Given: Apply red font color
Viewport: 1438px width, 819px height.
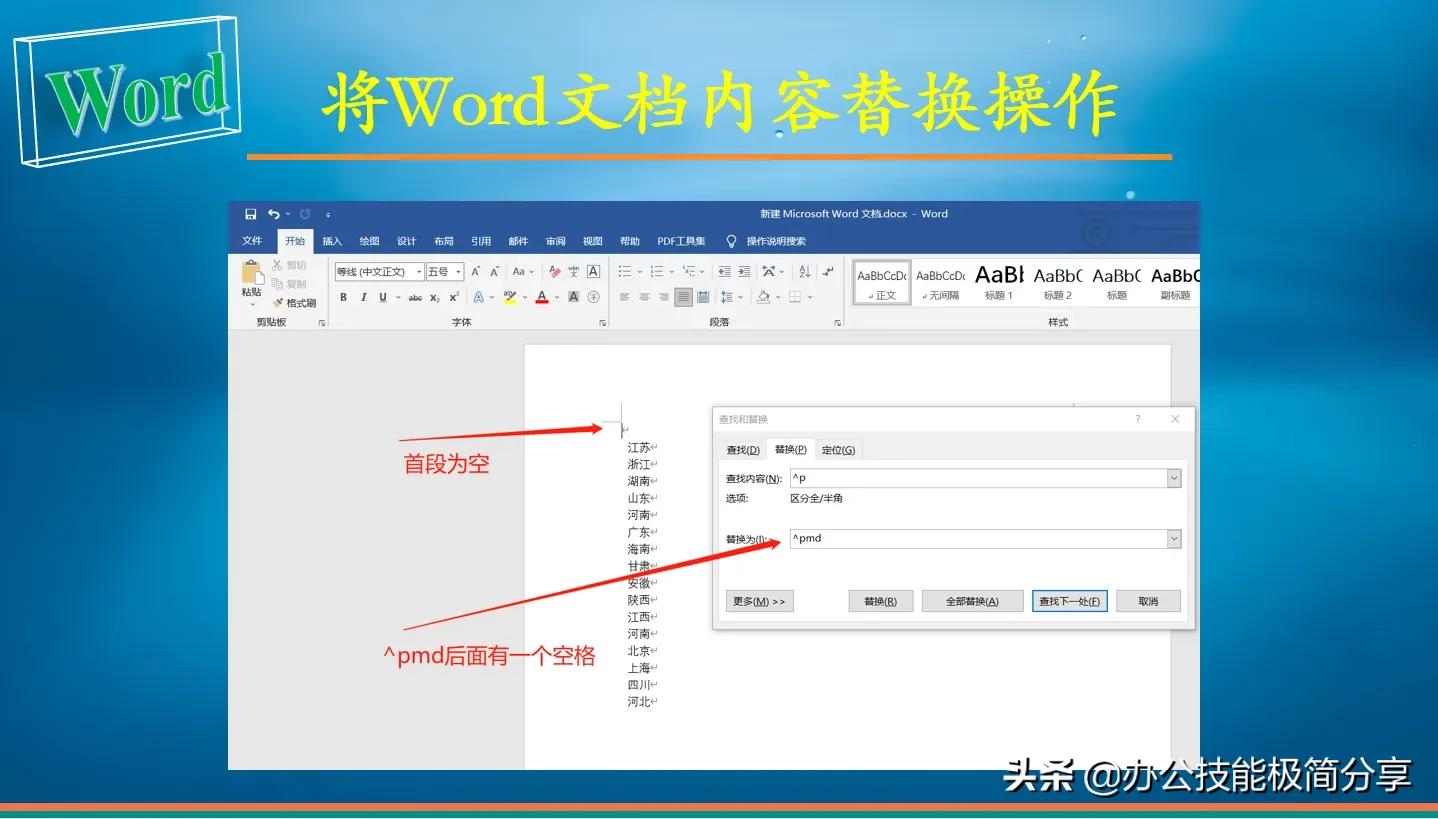Looking at the screenshot, I should 541,297.
